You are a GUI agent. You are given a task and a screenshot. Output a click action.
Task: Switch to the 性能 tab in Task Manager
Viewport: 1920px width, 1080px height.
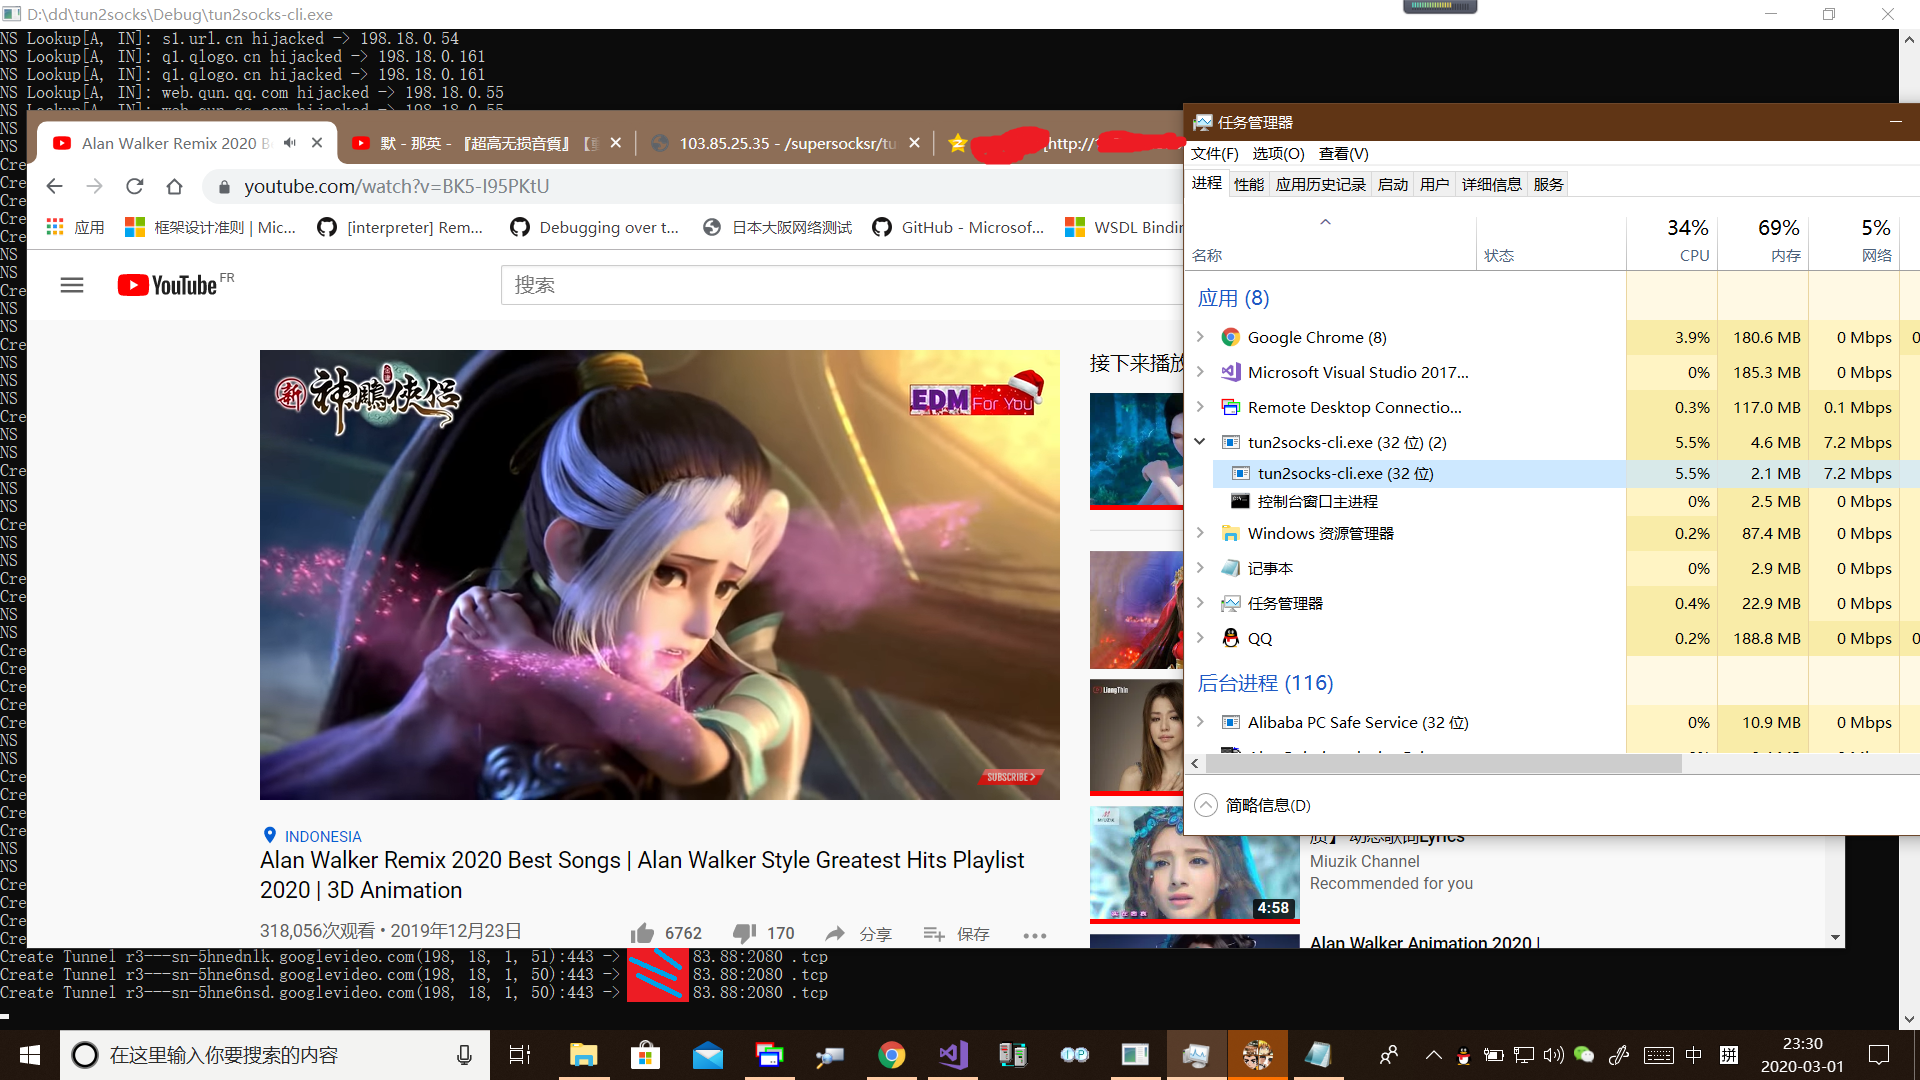click(x=1248, y=184)
